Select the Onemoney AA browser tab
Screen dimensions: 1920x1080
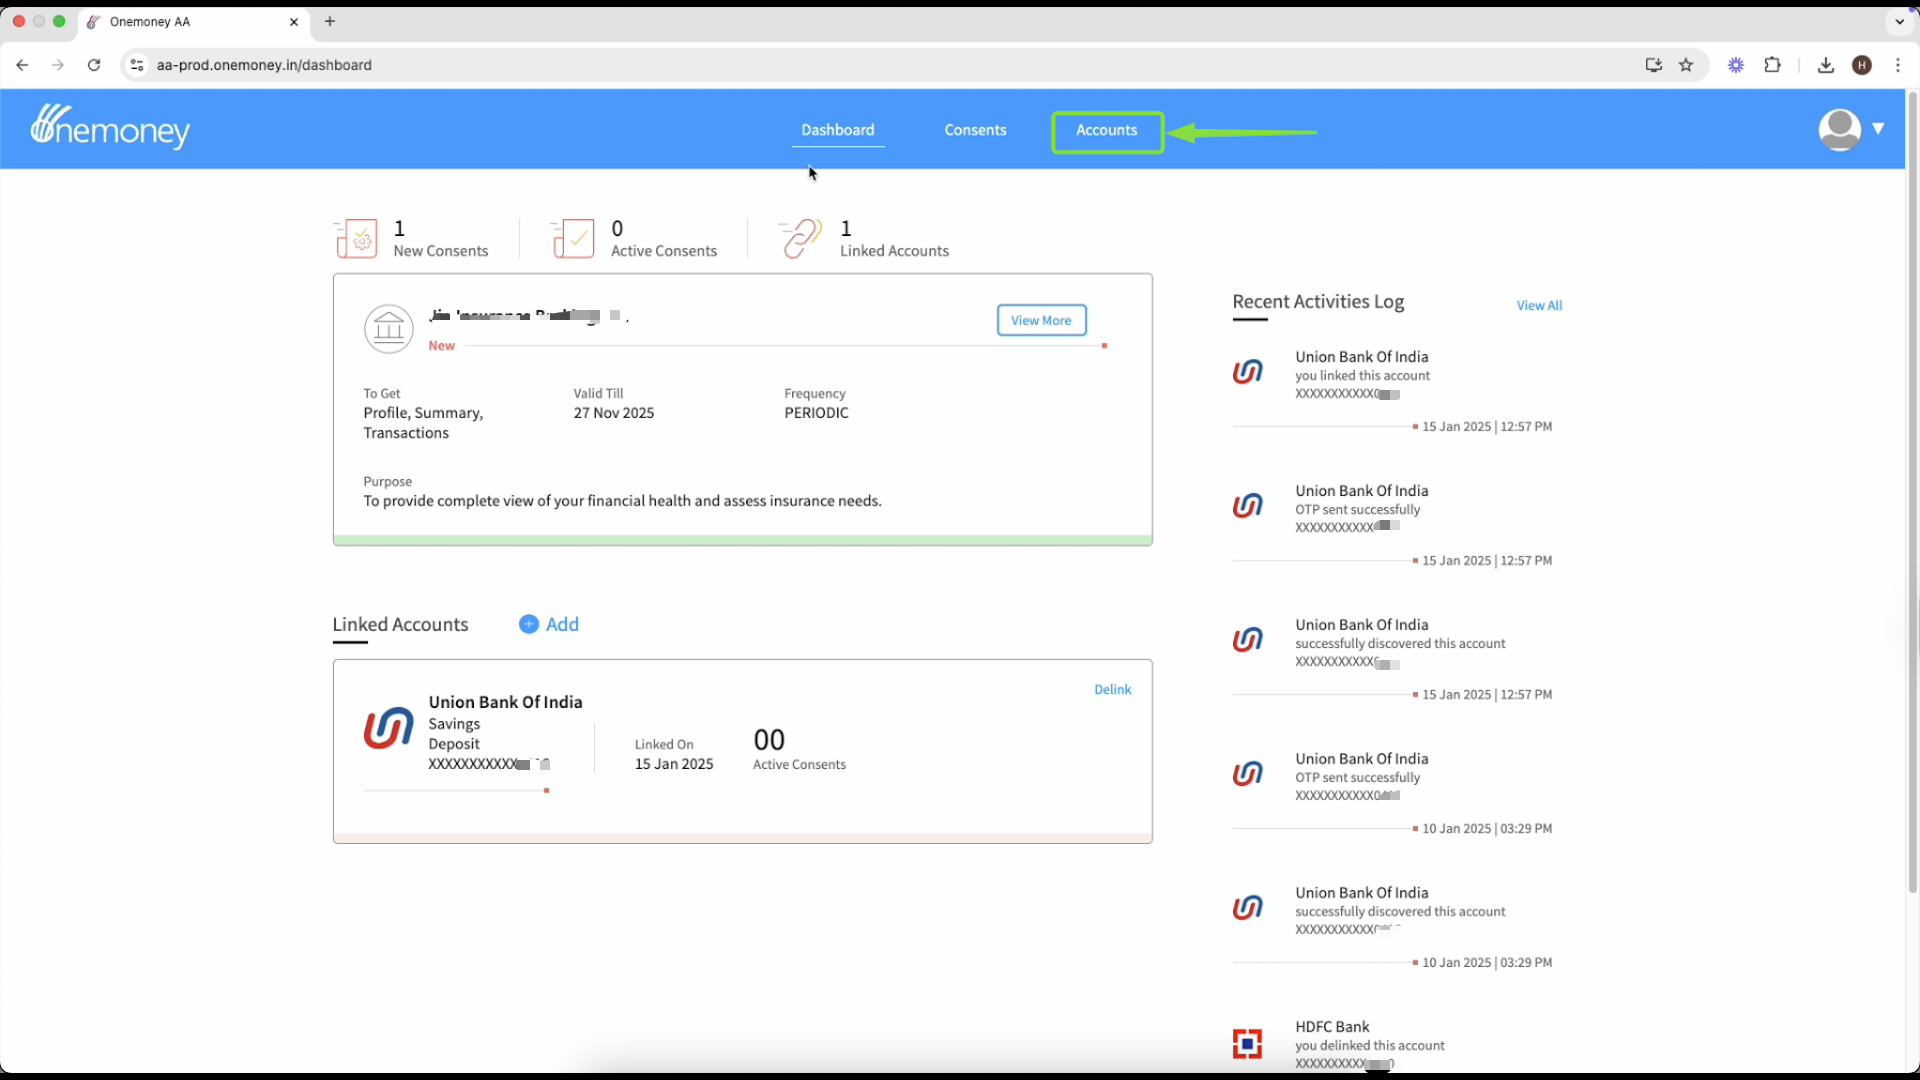point(194,22)
